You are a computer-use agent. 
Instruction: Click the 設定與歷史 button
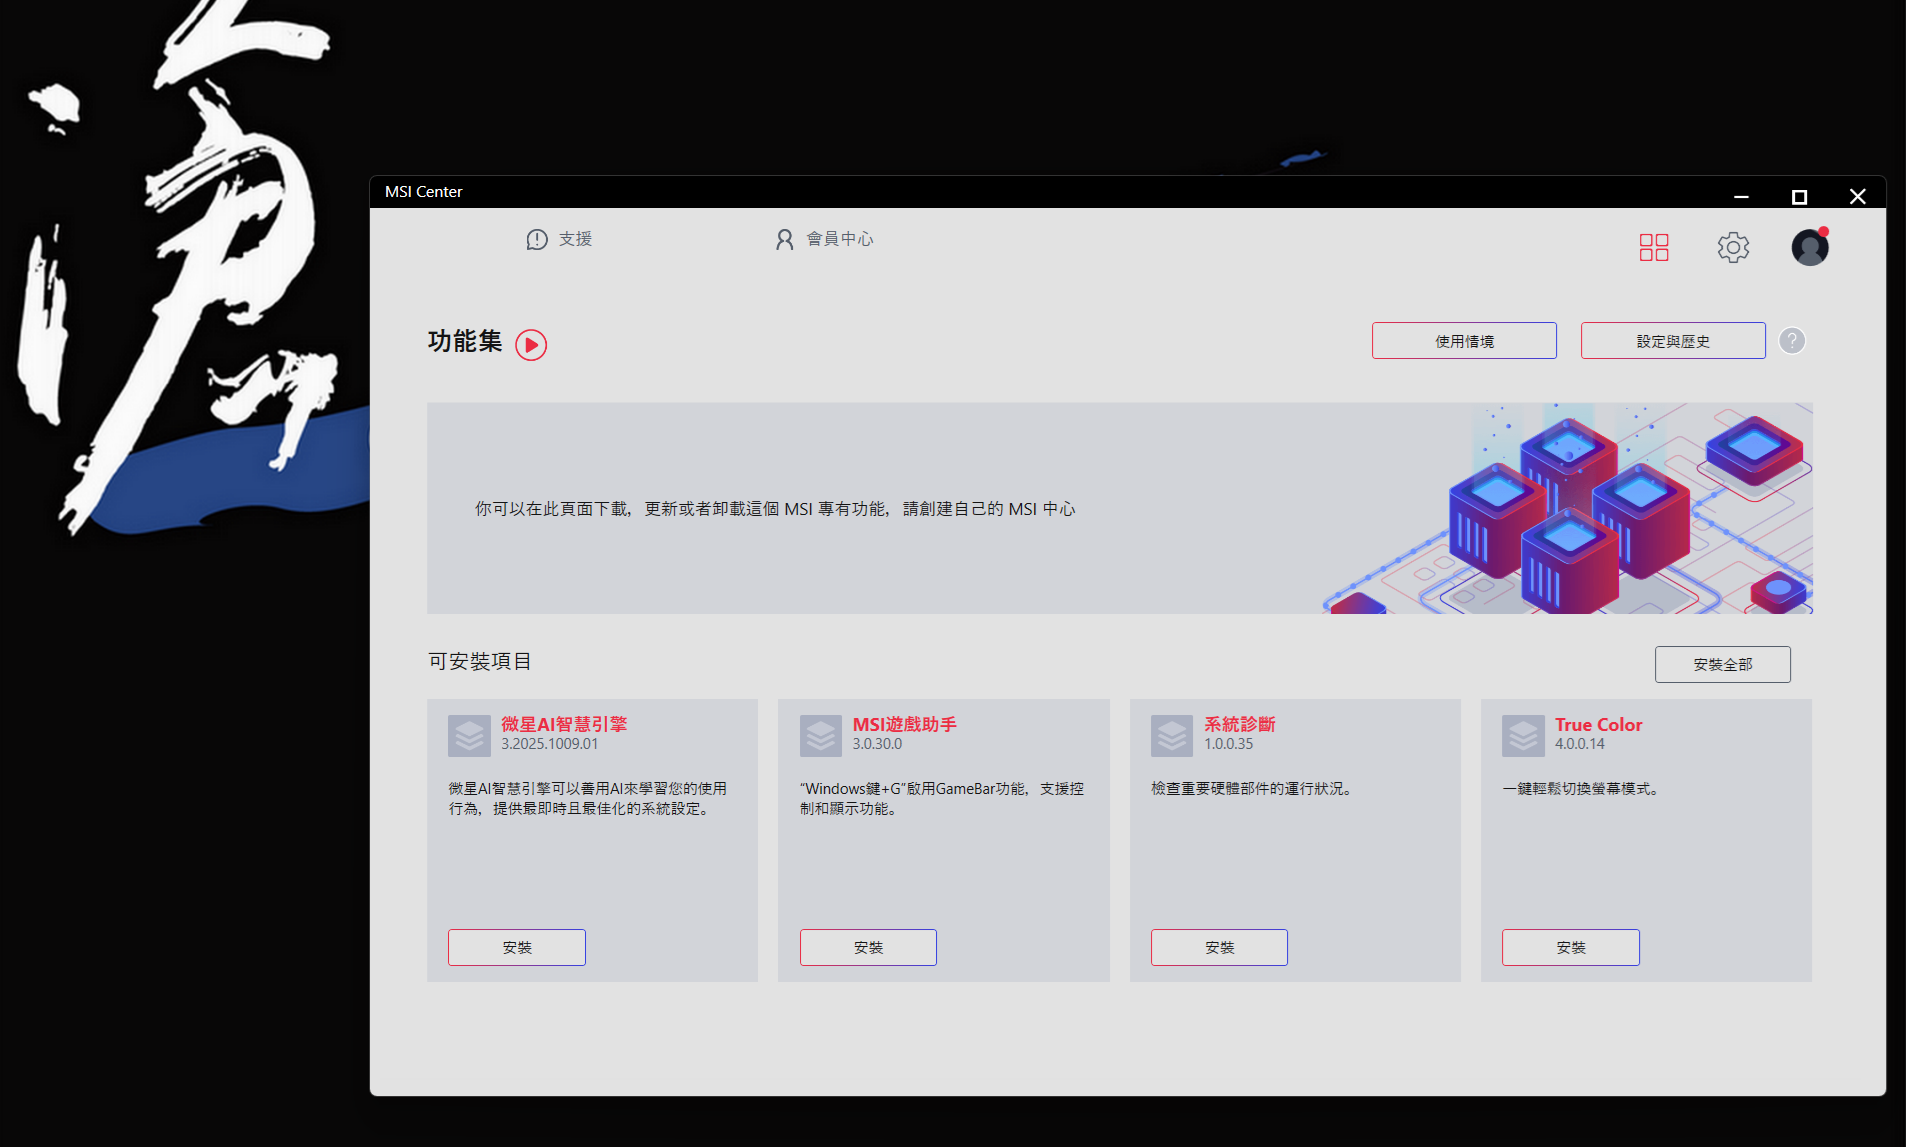1673,341
